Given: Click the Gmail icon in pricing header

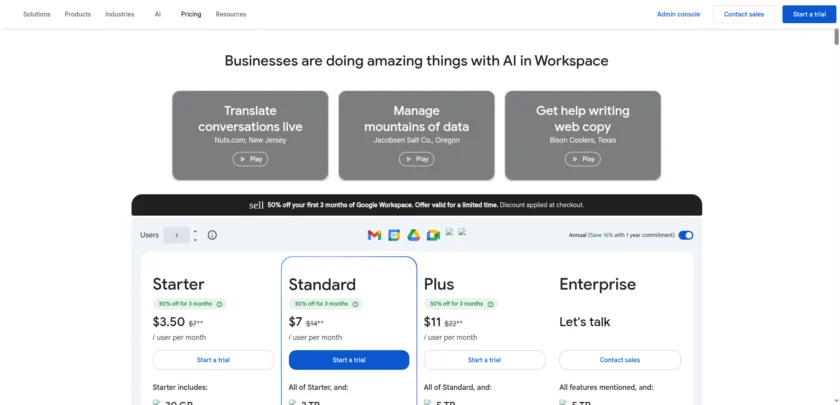Looking at the screenshot, I should click(x=374, y=235).
